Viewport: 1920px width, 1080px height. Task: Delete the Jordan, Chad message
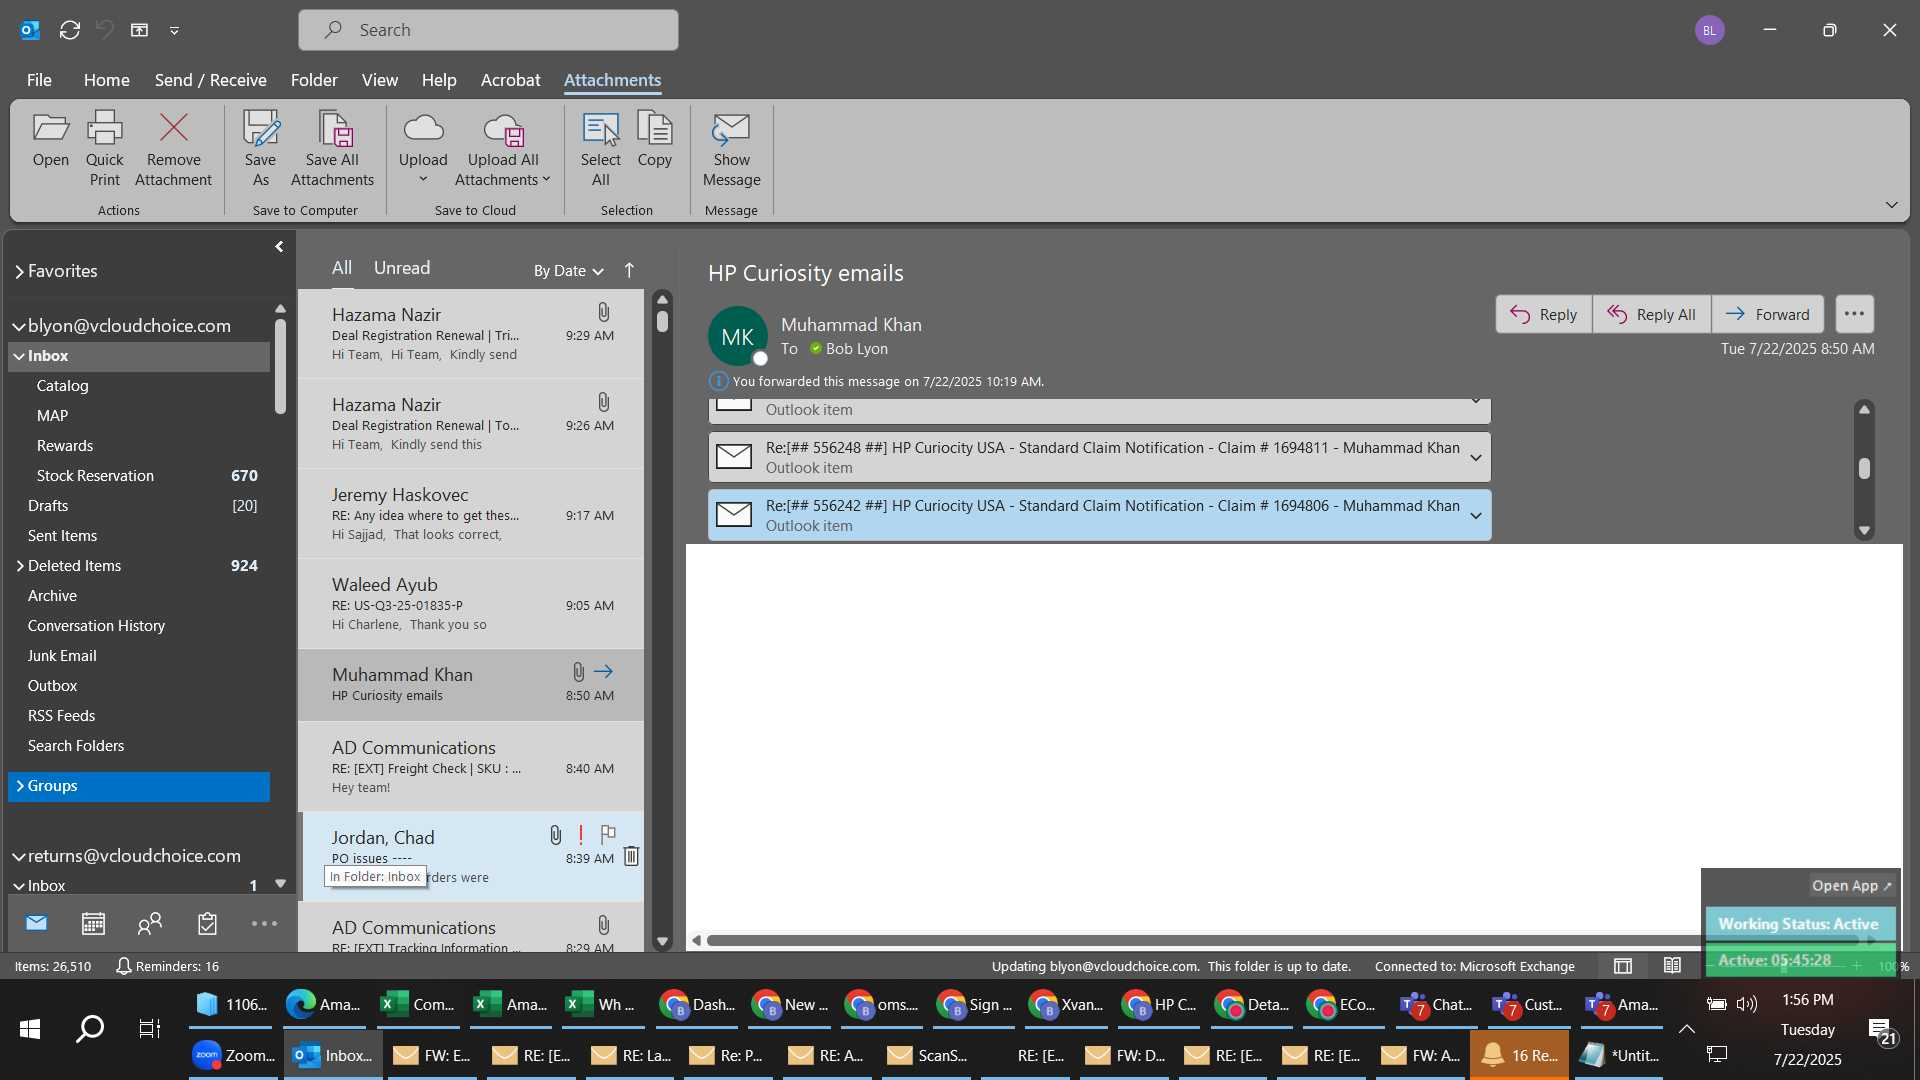tap(631, 856)
